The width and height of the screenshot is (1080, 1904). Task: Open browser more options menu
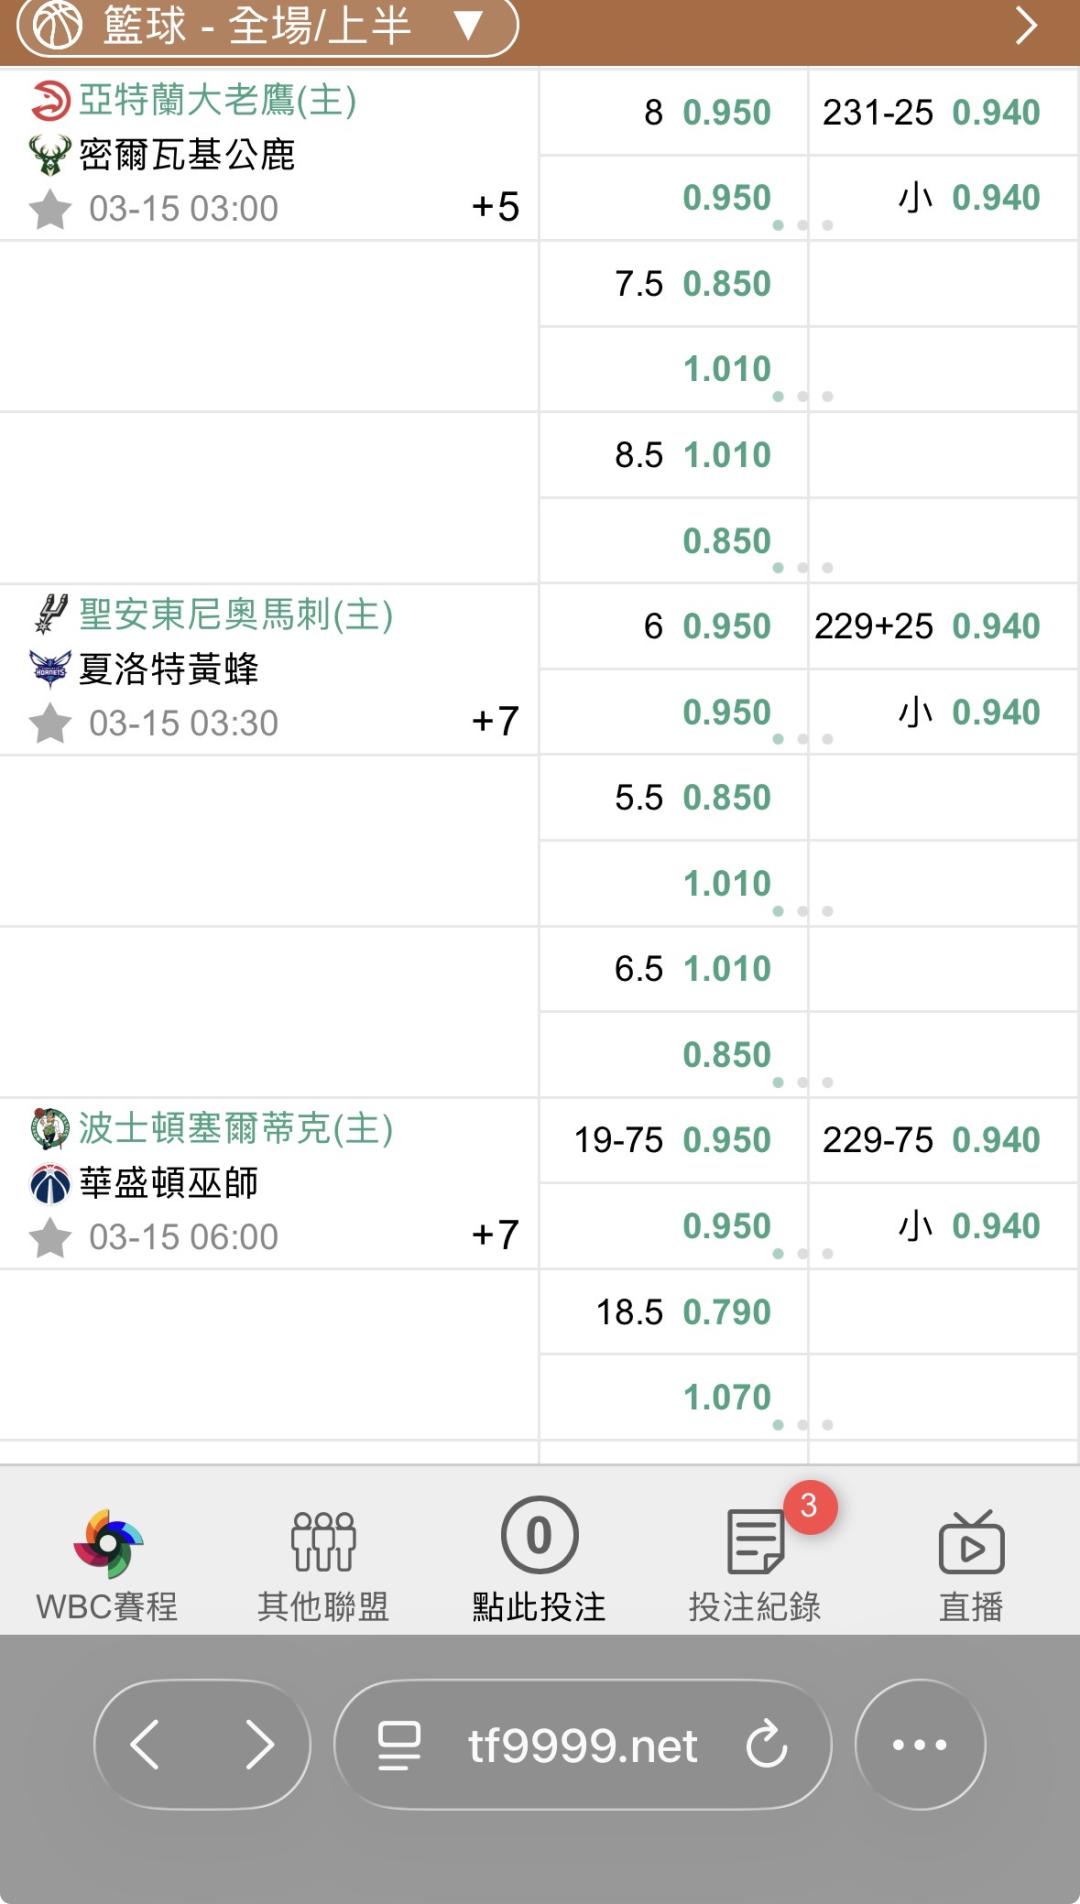point(920,1744)
